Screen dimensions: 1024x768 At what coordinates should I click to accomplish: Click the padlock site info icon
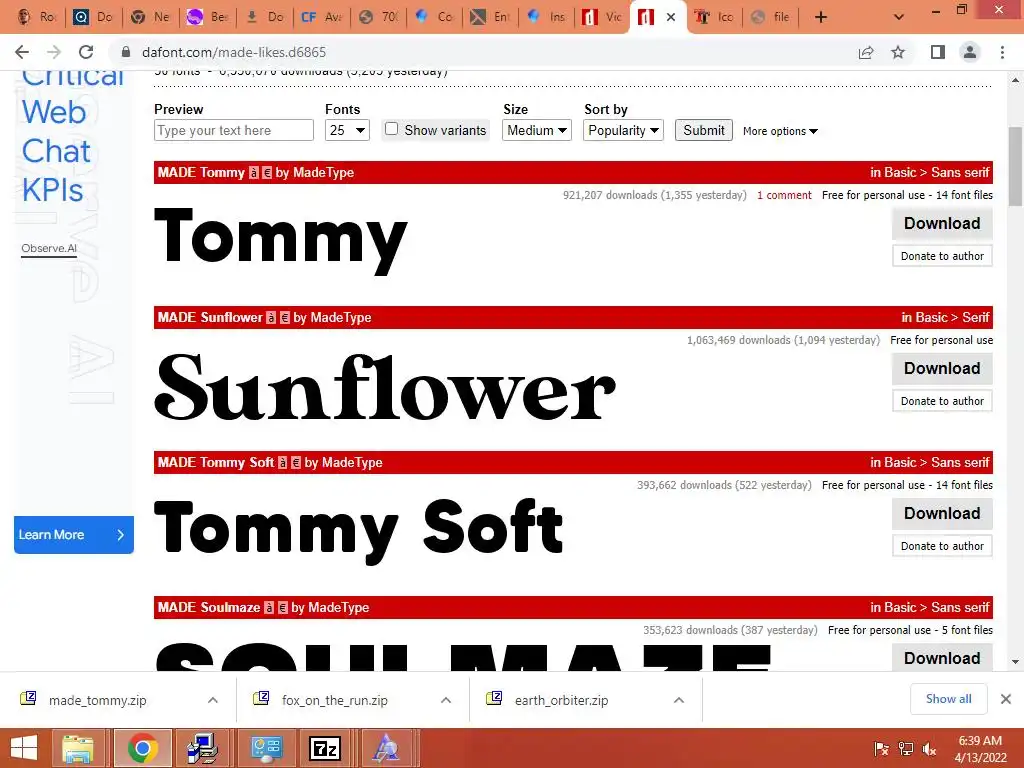127,52
